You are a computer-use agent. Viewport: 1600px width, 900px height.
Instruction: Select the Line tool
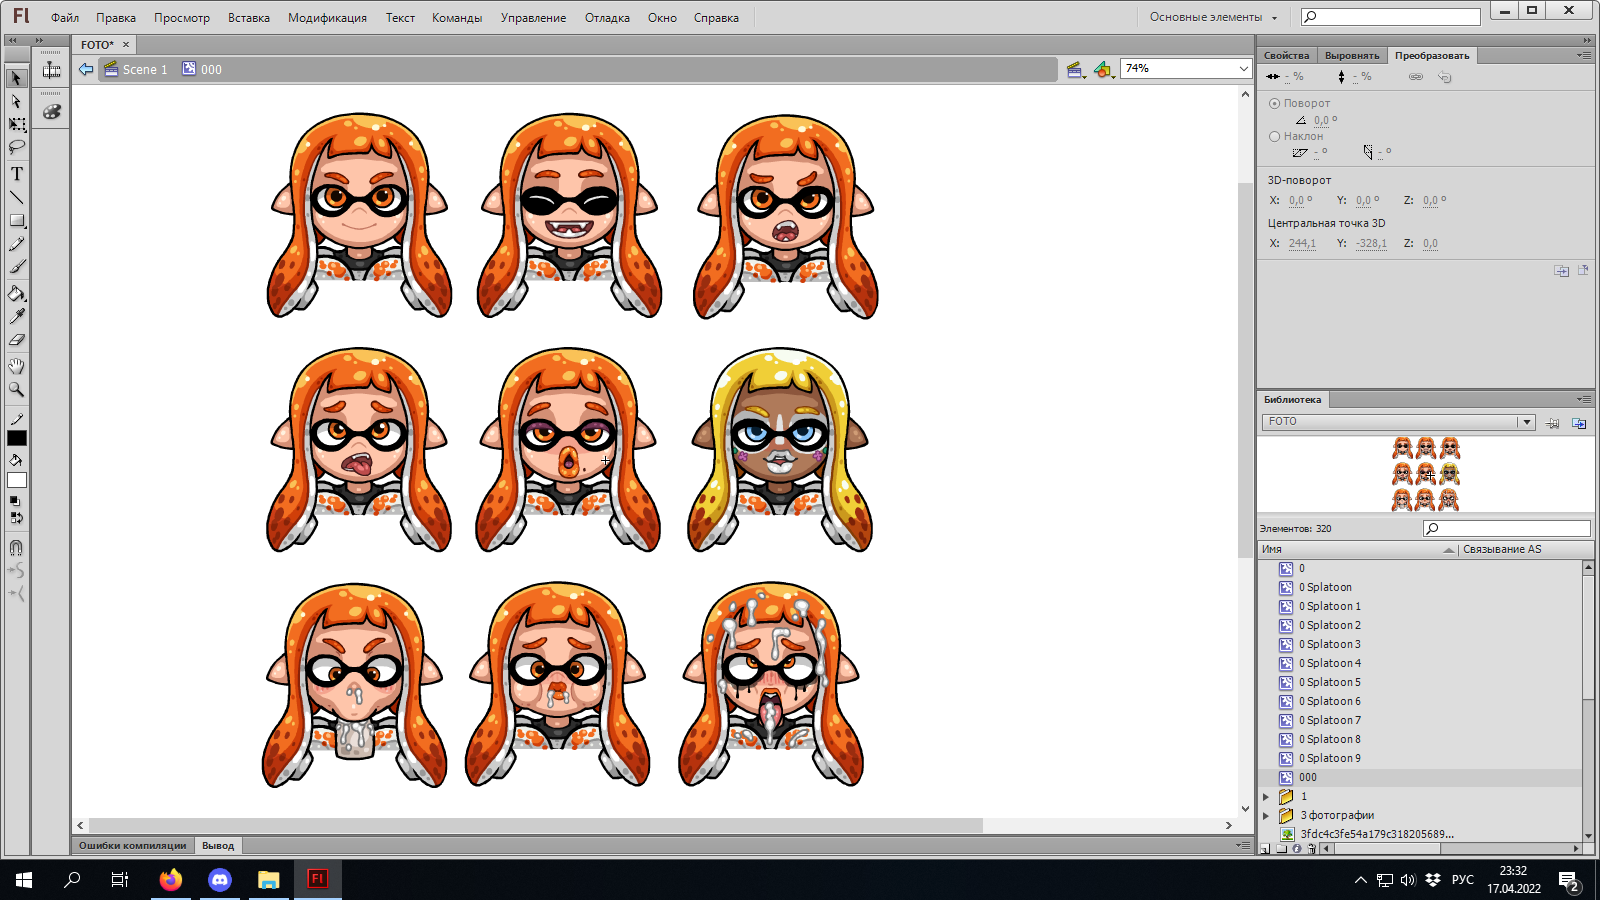[17, 197]
